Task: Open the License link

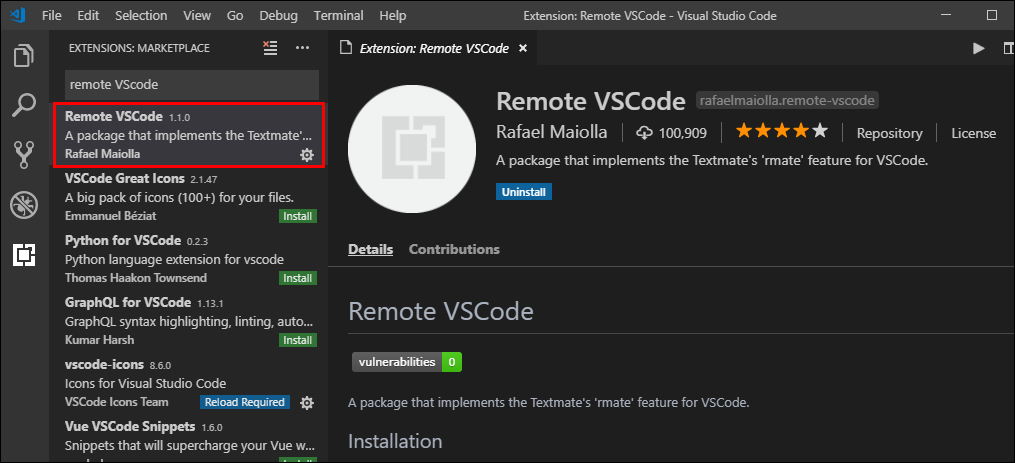Action: 974,133
